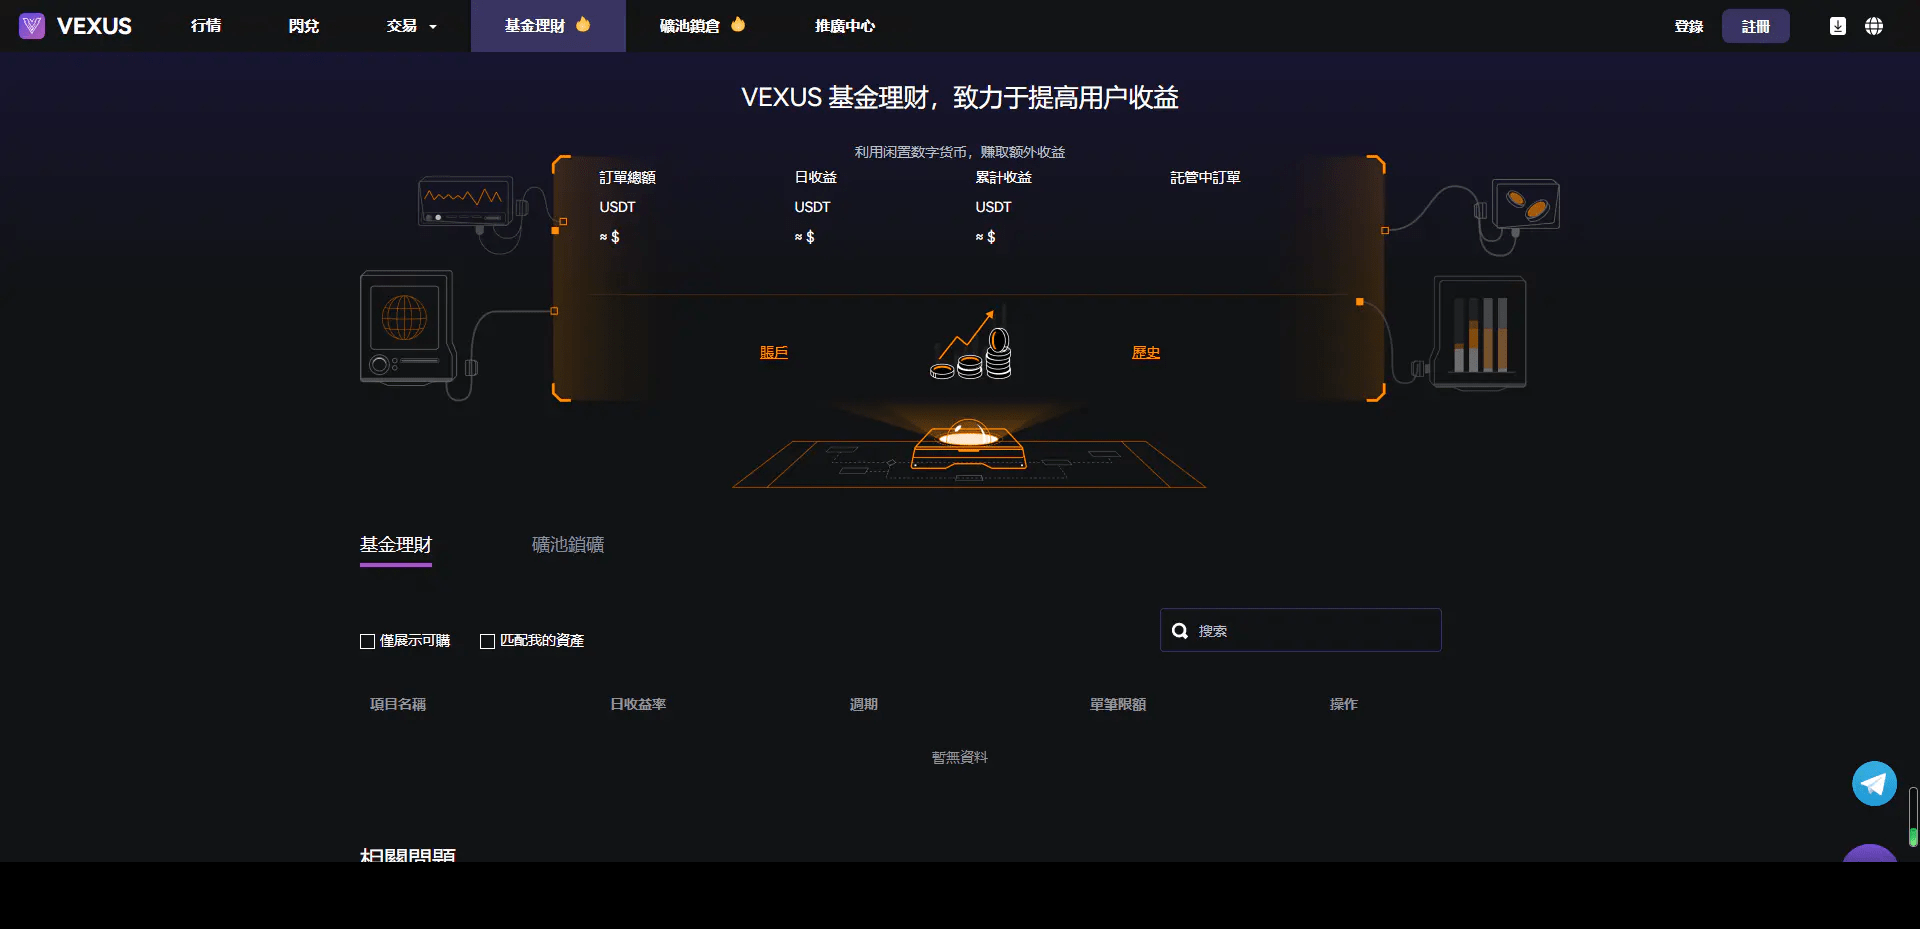Click the 日收益 label
The width and height of the screenshot is (1920, 929).
pos(816,177)
